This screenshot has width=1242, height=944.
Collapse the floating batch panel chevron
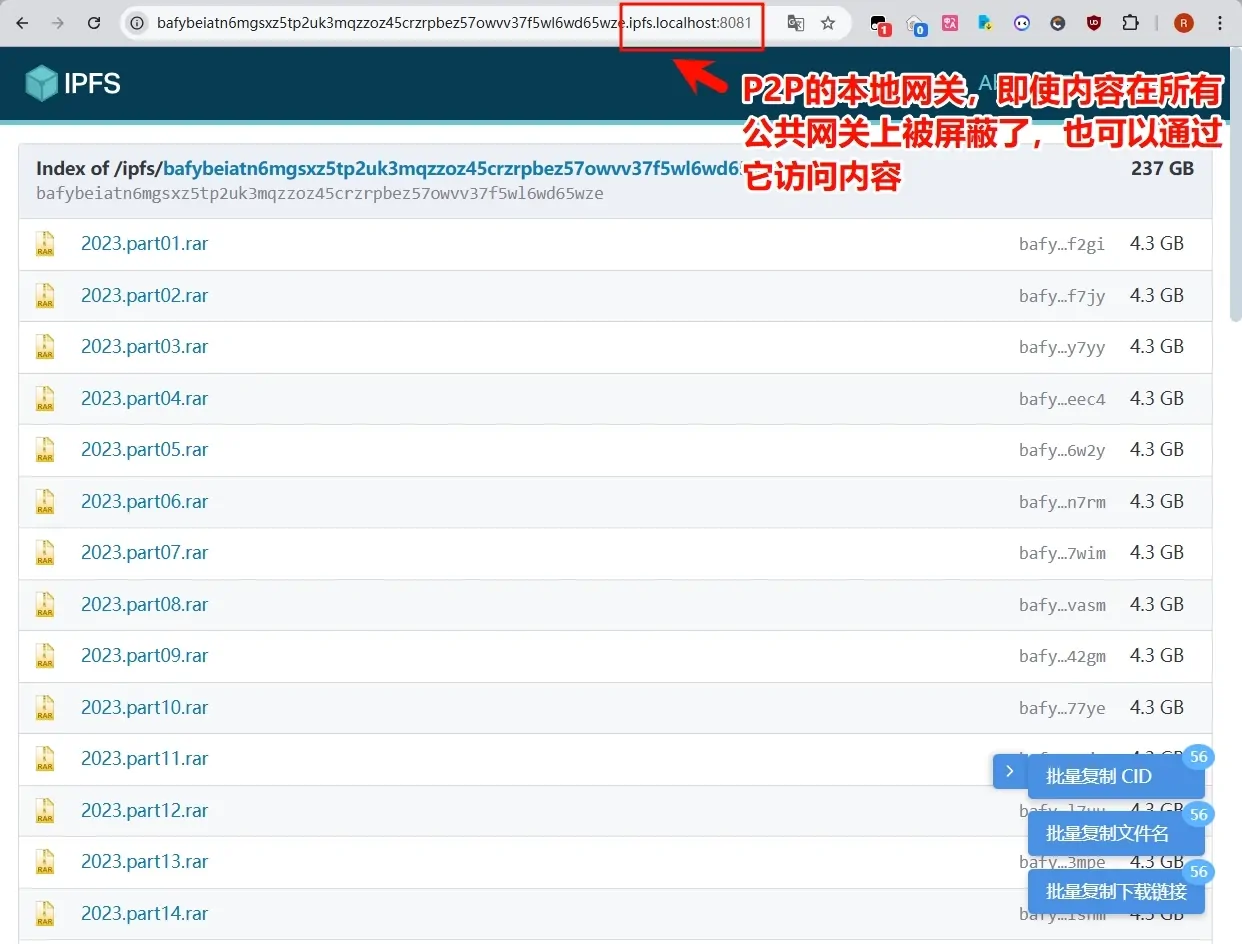coord(1010,771)
